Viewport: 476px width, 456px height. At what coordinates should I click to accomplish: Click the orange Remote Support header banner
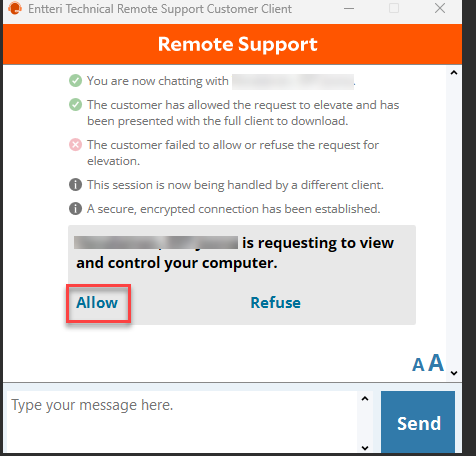click(232, 44)
